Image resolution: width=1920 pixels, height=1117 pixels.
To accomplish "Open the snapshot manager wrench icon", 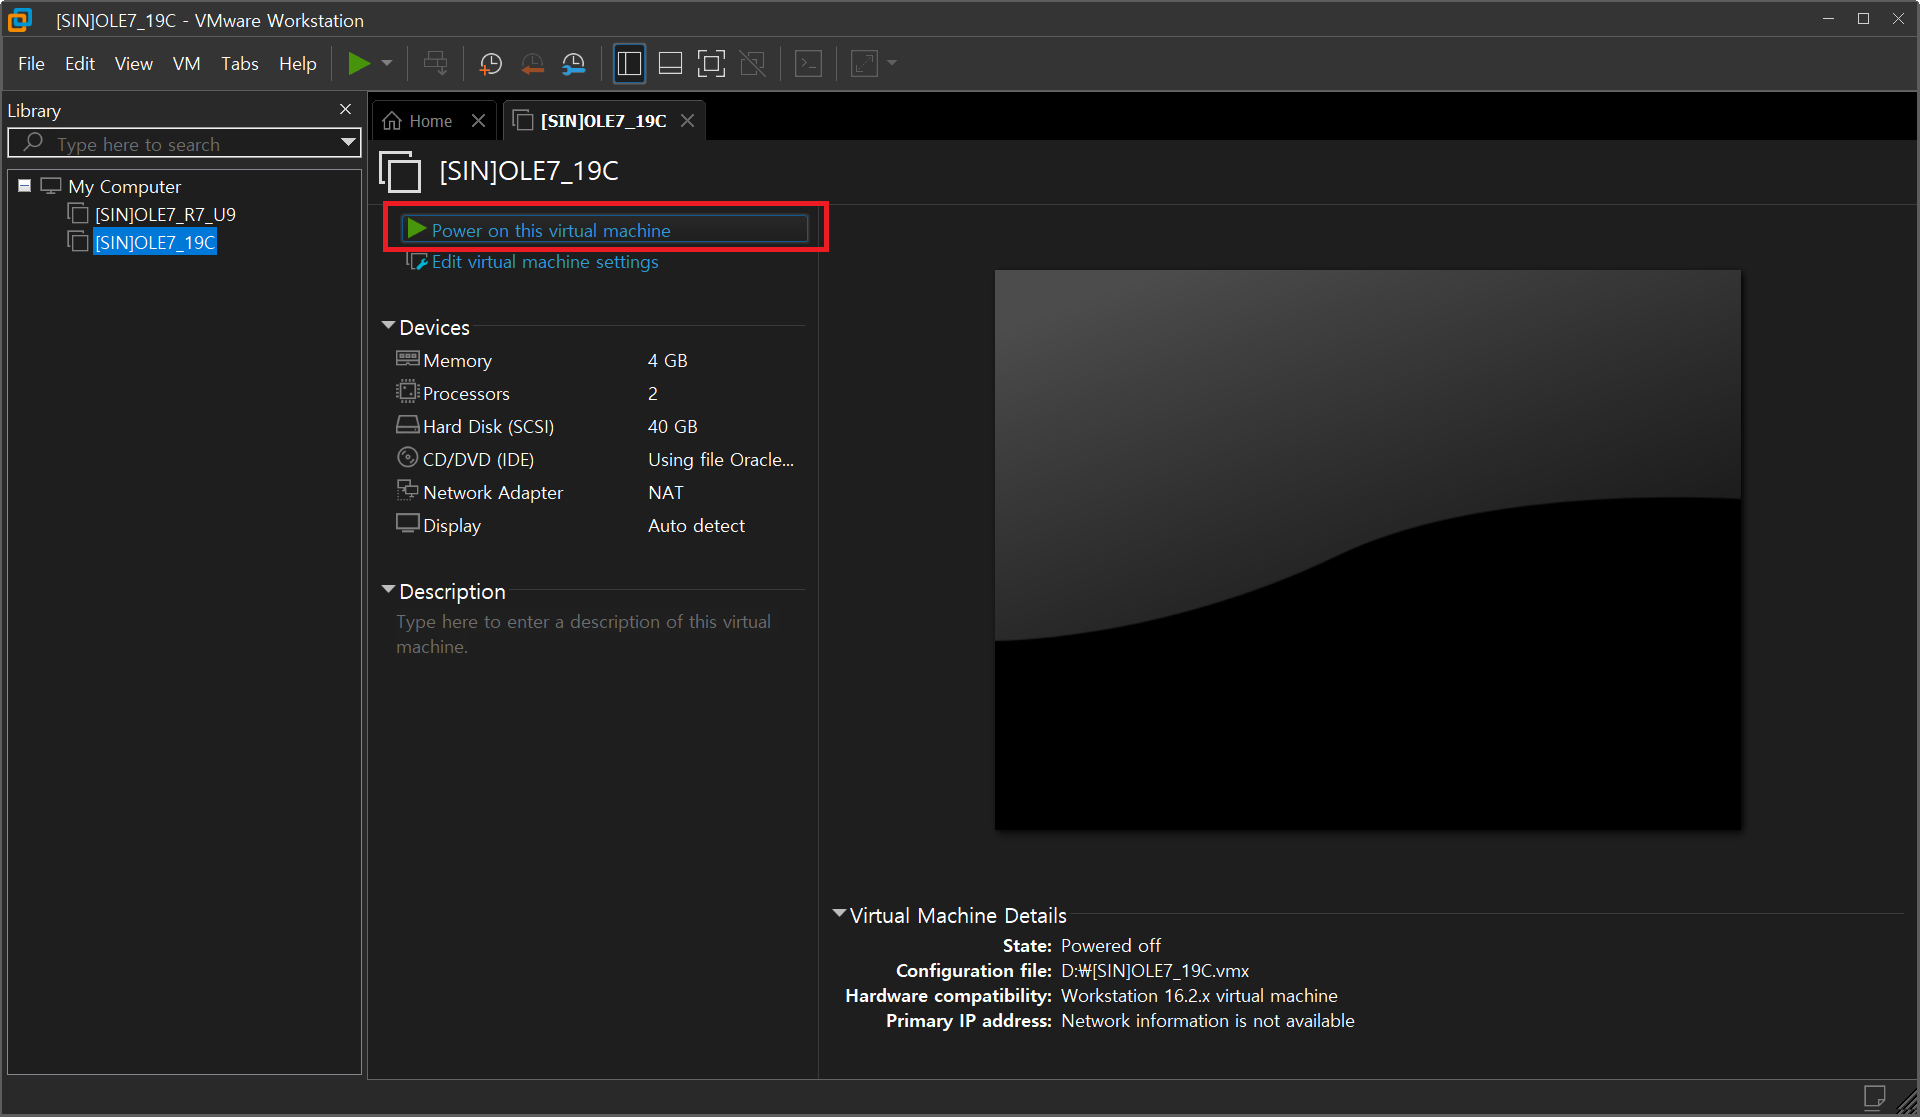I will (574, 64).
